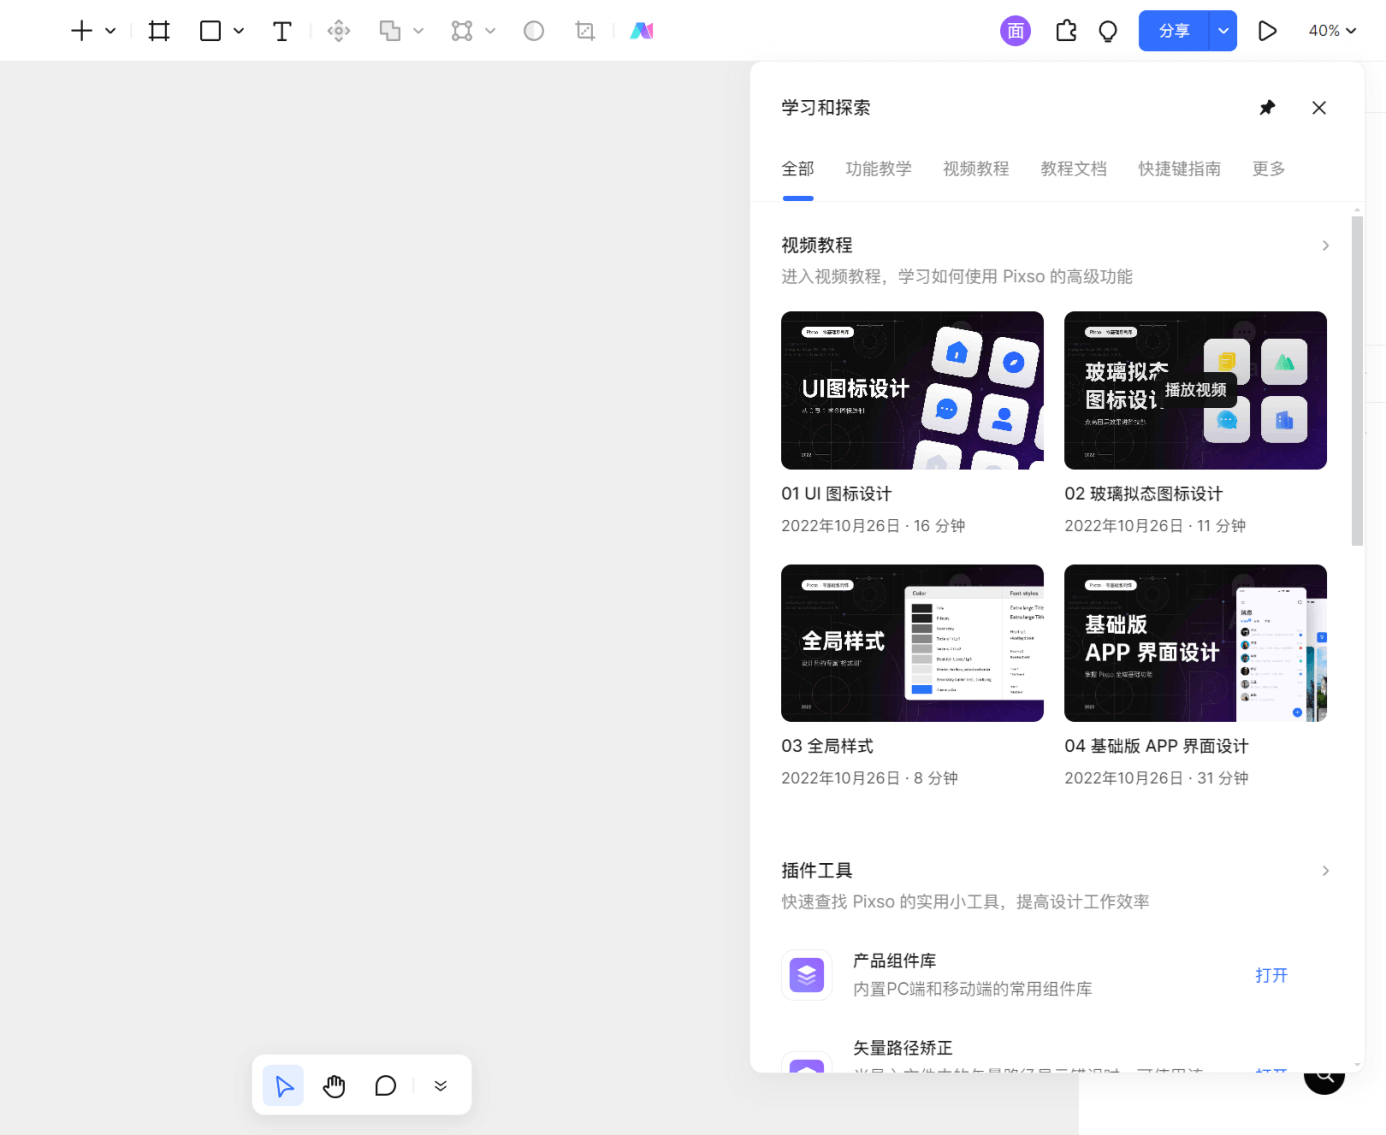Click the 矢量路径矫正 plugin name
The image size is (1386, 1135).
click(x=902, y=1048)
